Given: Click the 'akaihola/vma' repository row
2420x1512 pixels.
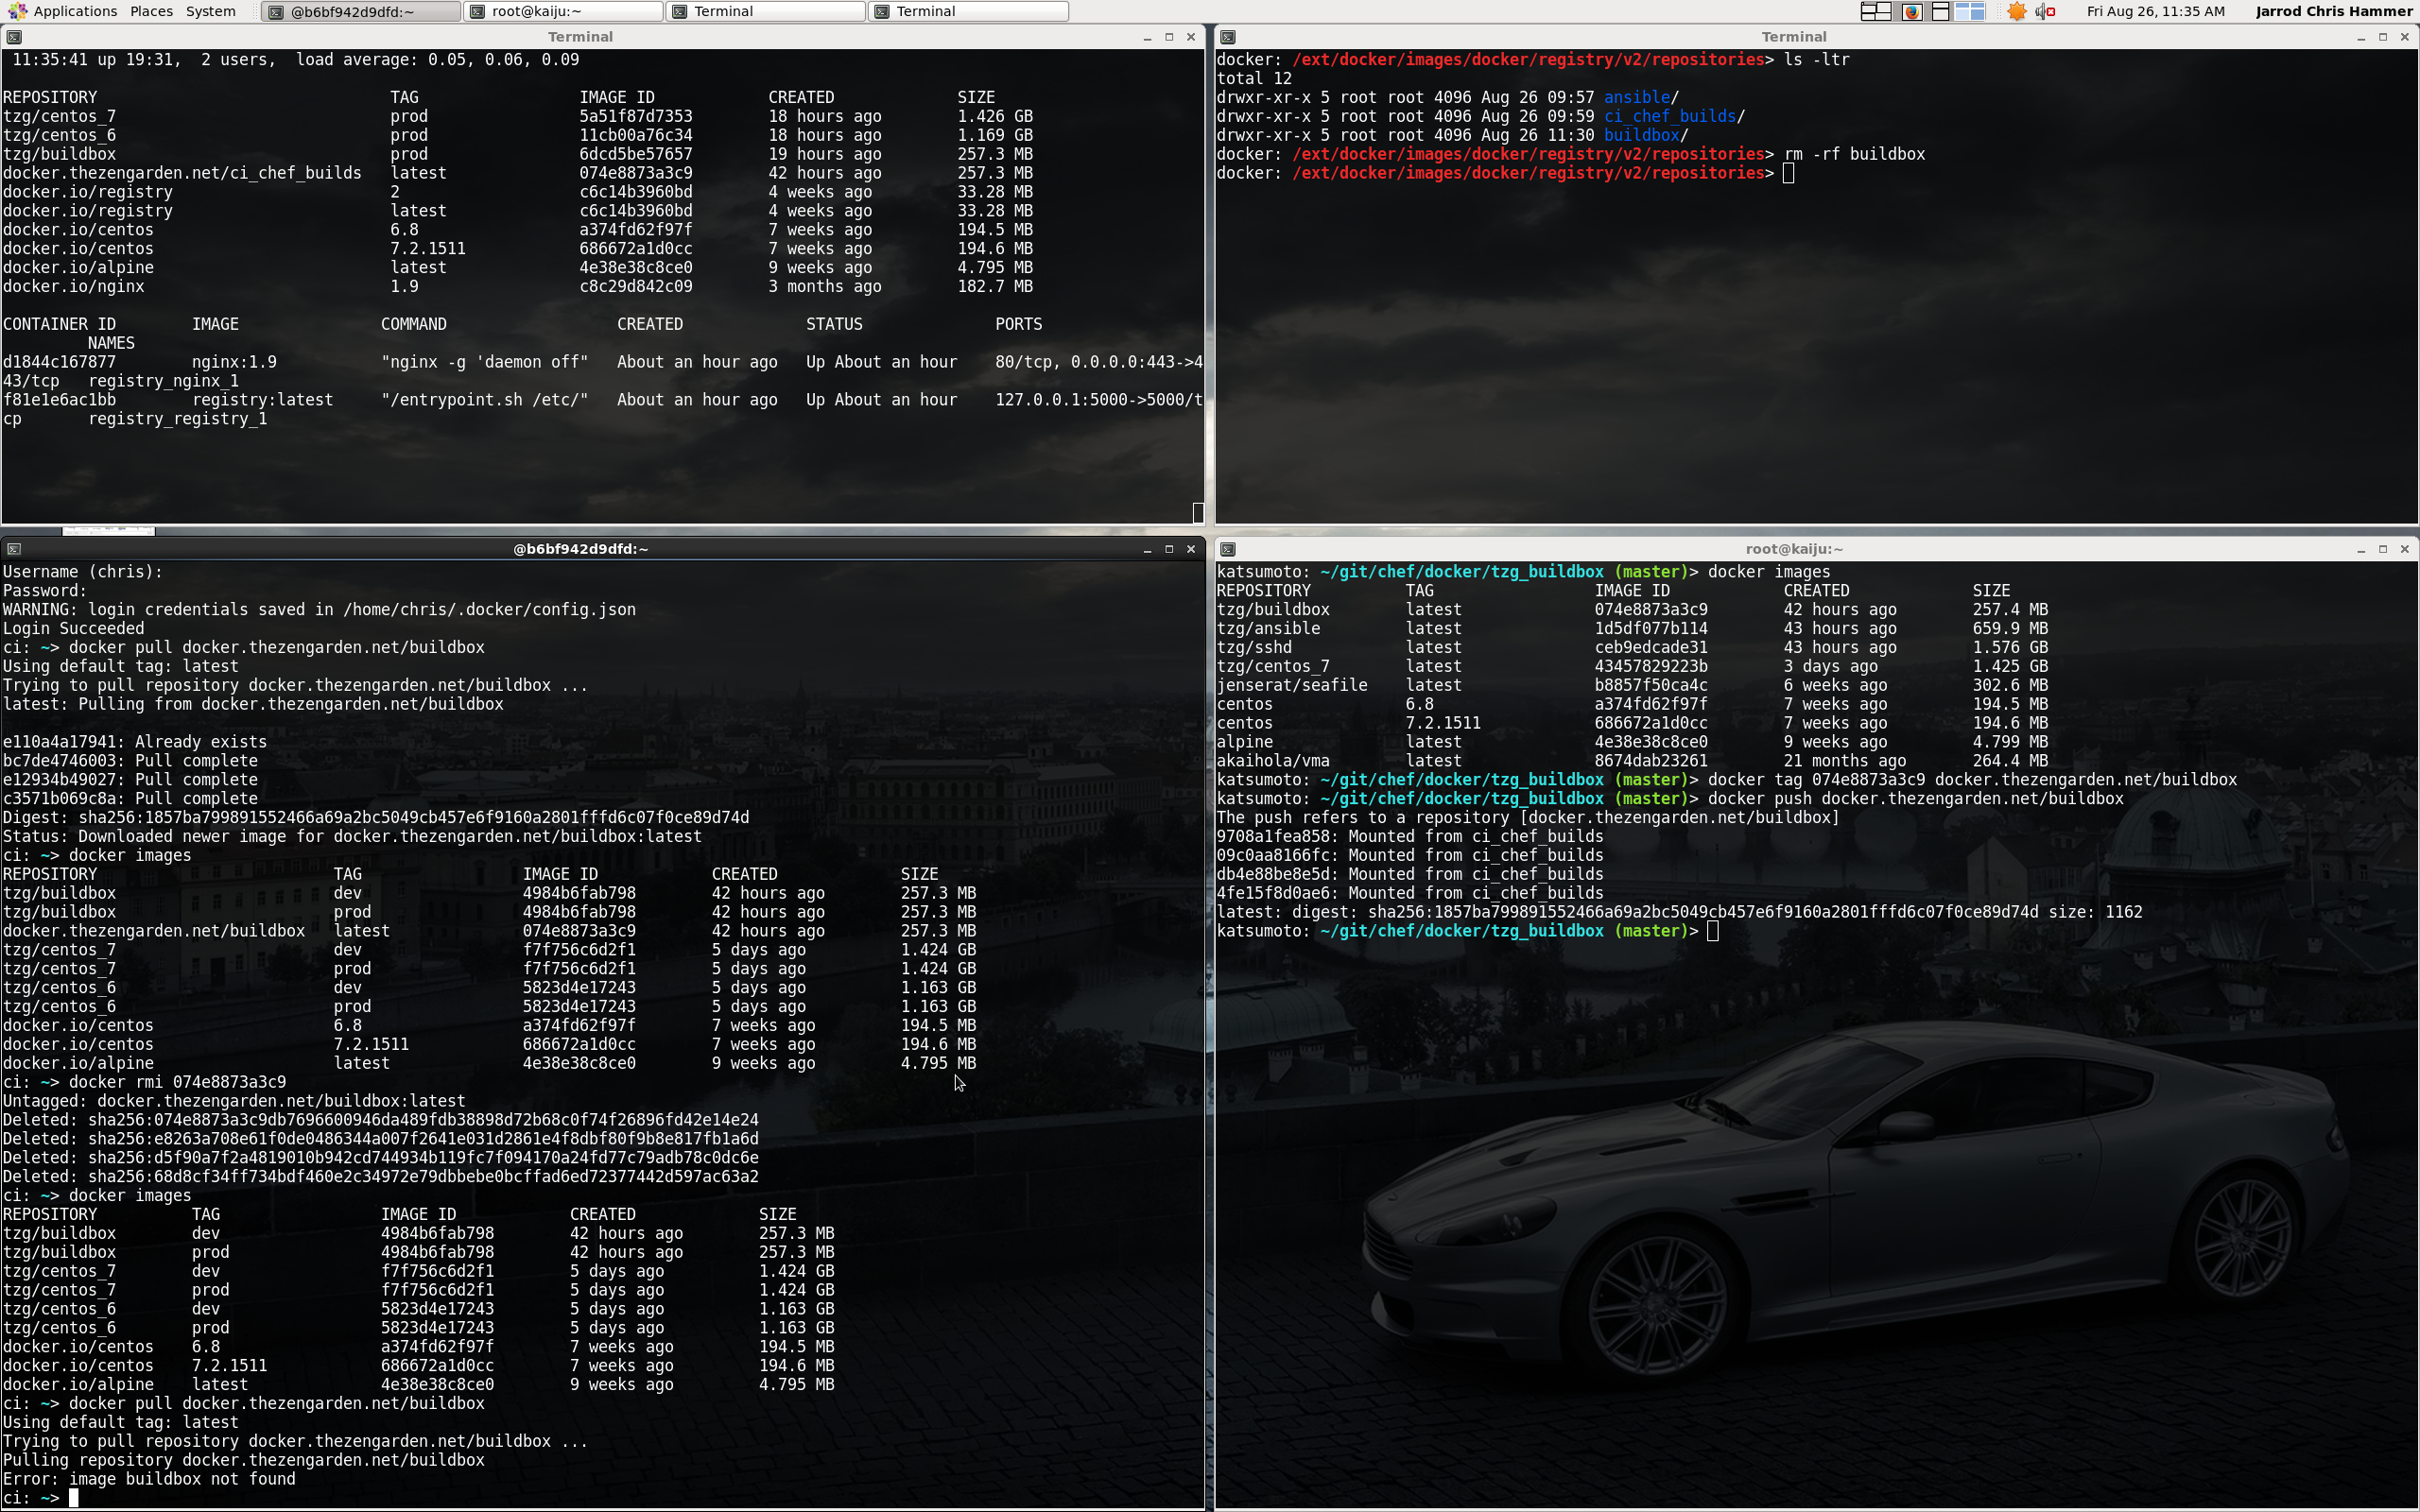Looking at the screenshot, I should 1632,761.
